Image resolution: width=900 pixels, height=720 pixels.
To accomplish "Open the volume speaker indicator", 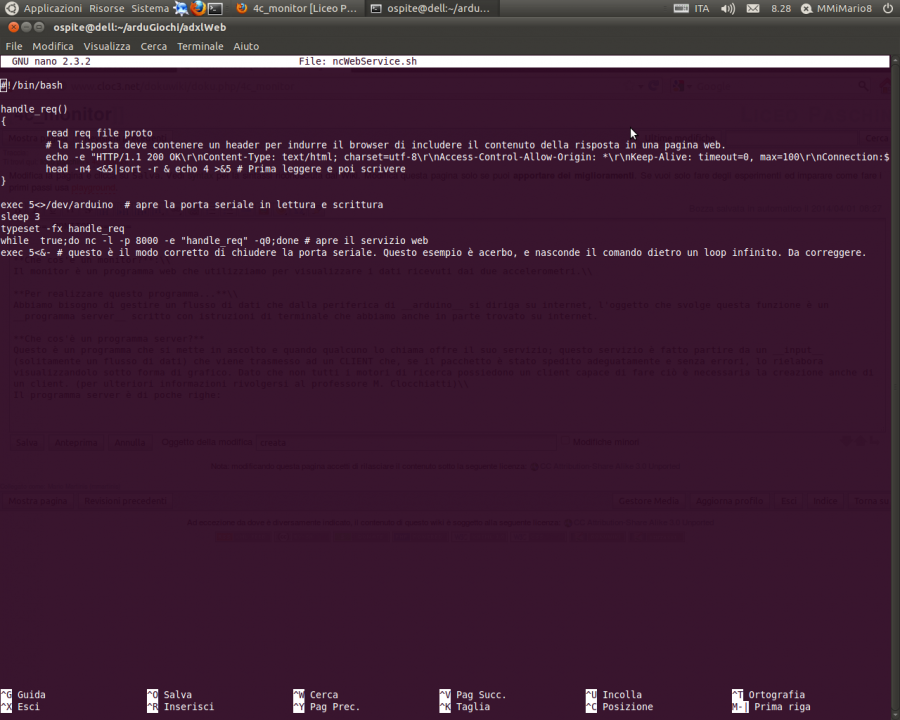I will 728,9.
